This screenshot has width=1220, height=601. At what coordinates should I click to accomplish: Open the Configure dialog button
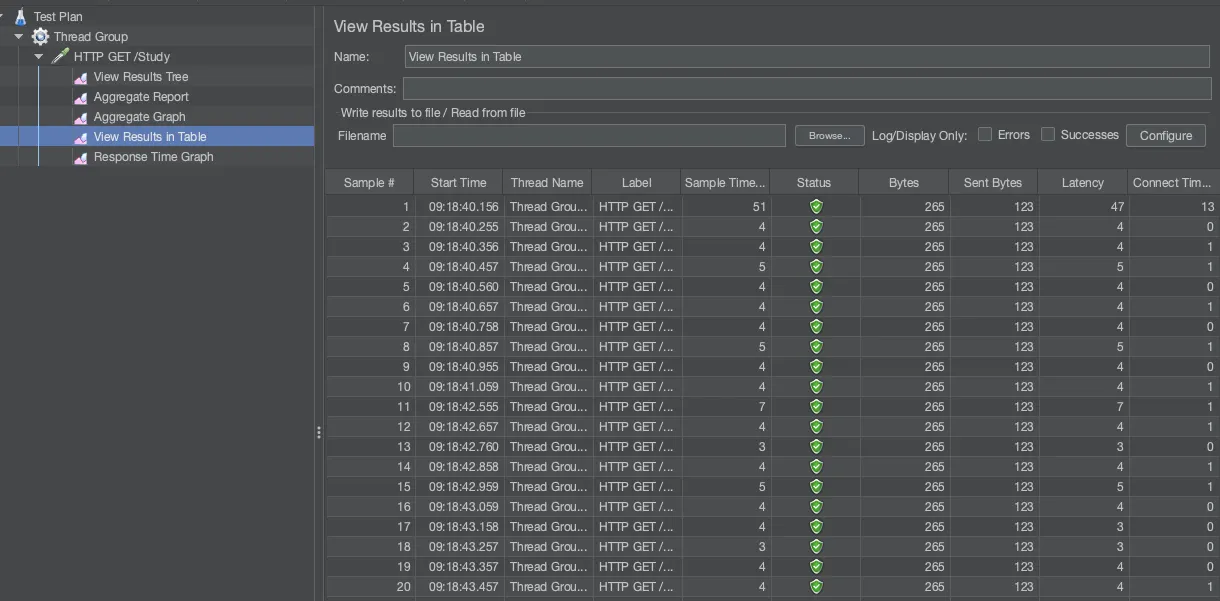pos(1165,135)
